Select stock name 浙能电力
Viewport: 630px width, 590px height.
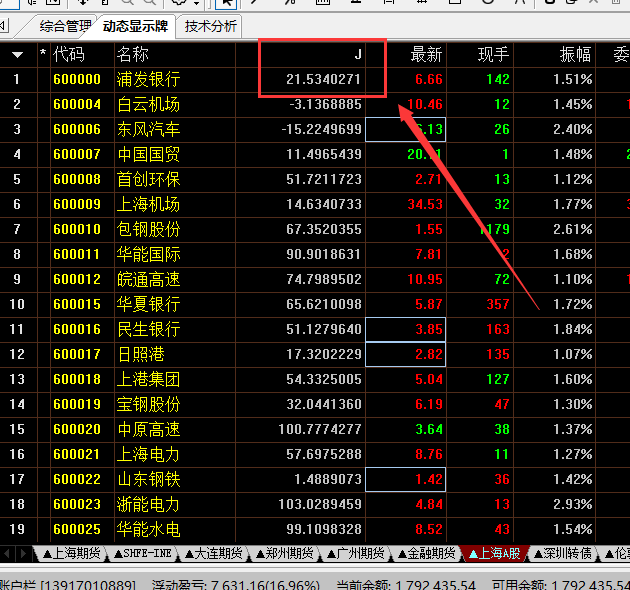click(x=148, y=504)
